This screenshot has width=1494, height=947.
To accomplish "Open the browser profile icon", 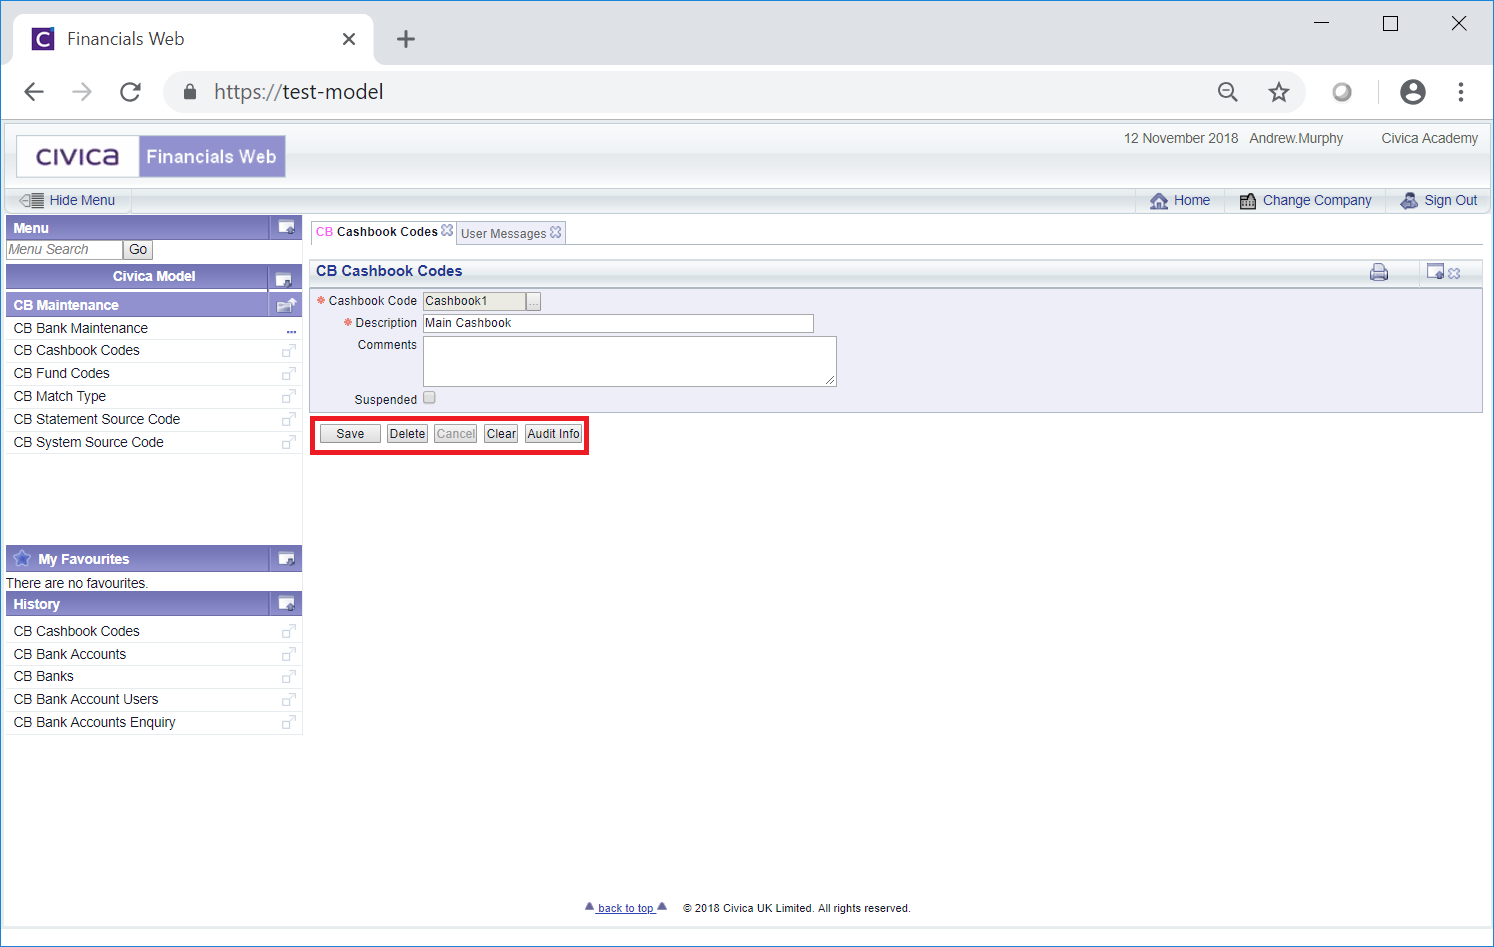I will point(1413,92).
